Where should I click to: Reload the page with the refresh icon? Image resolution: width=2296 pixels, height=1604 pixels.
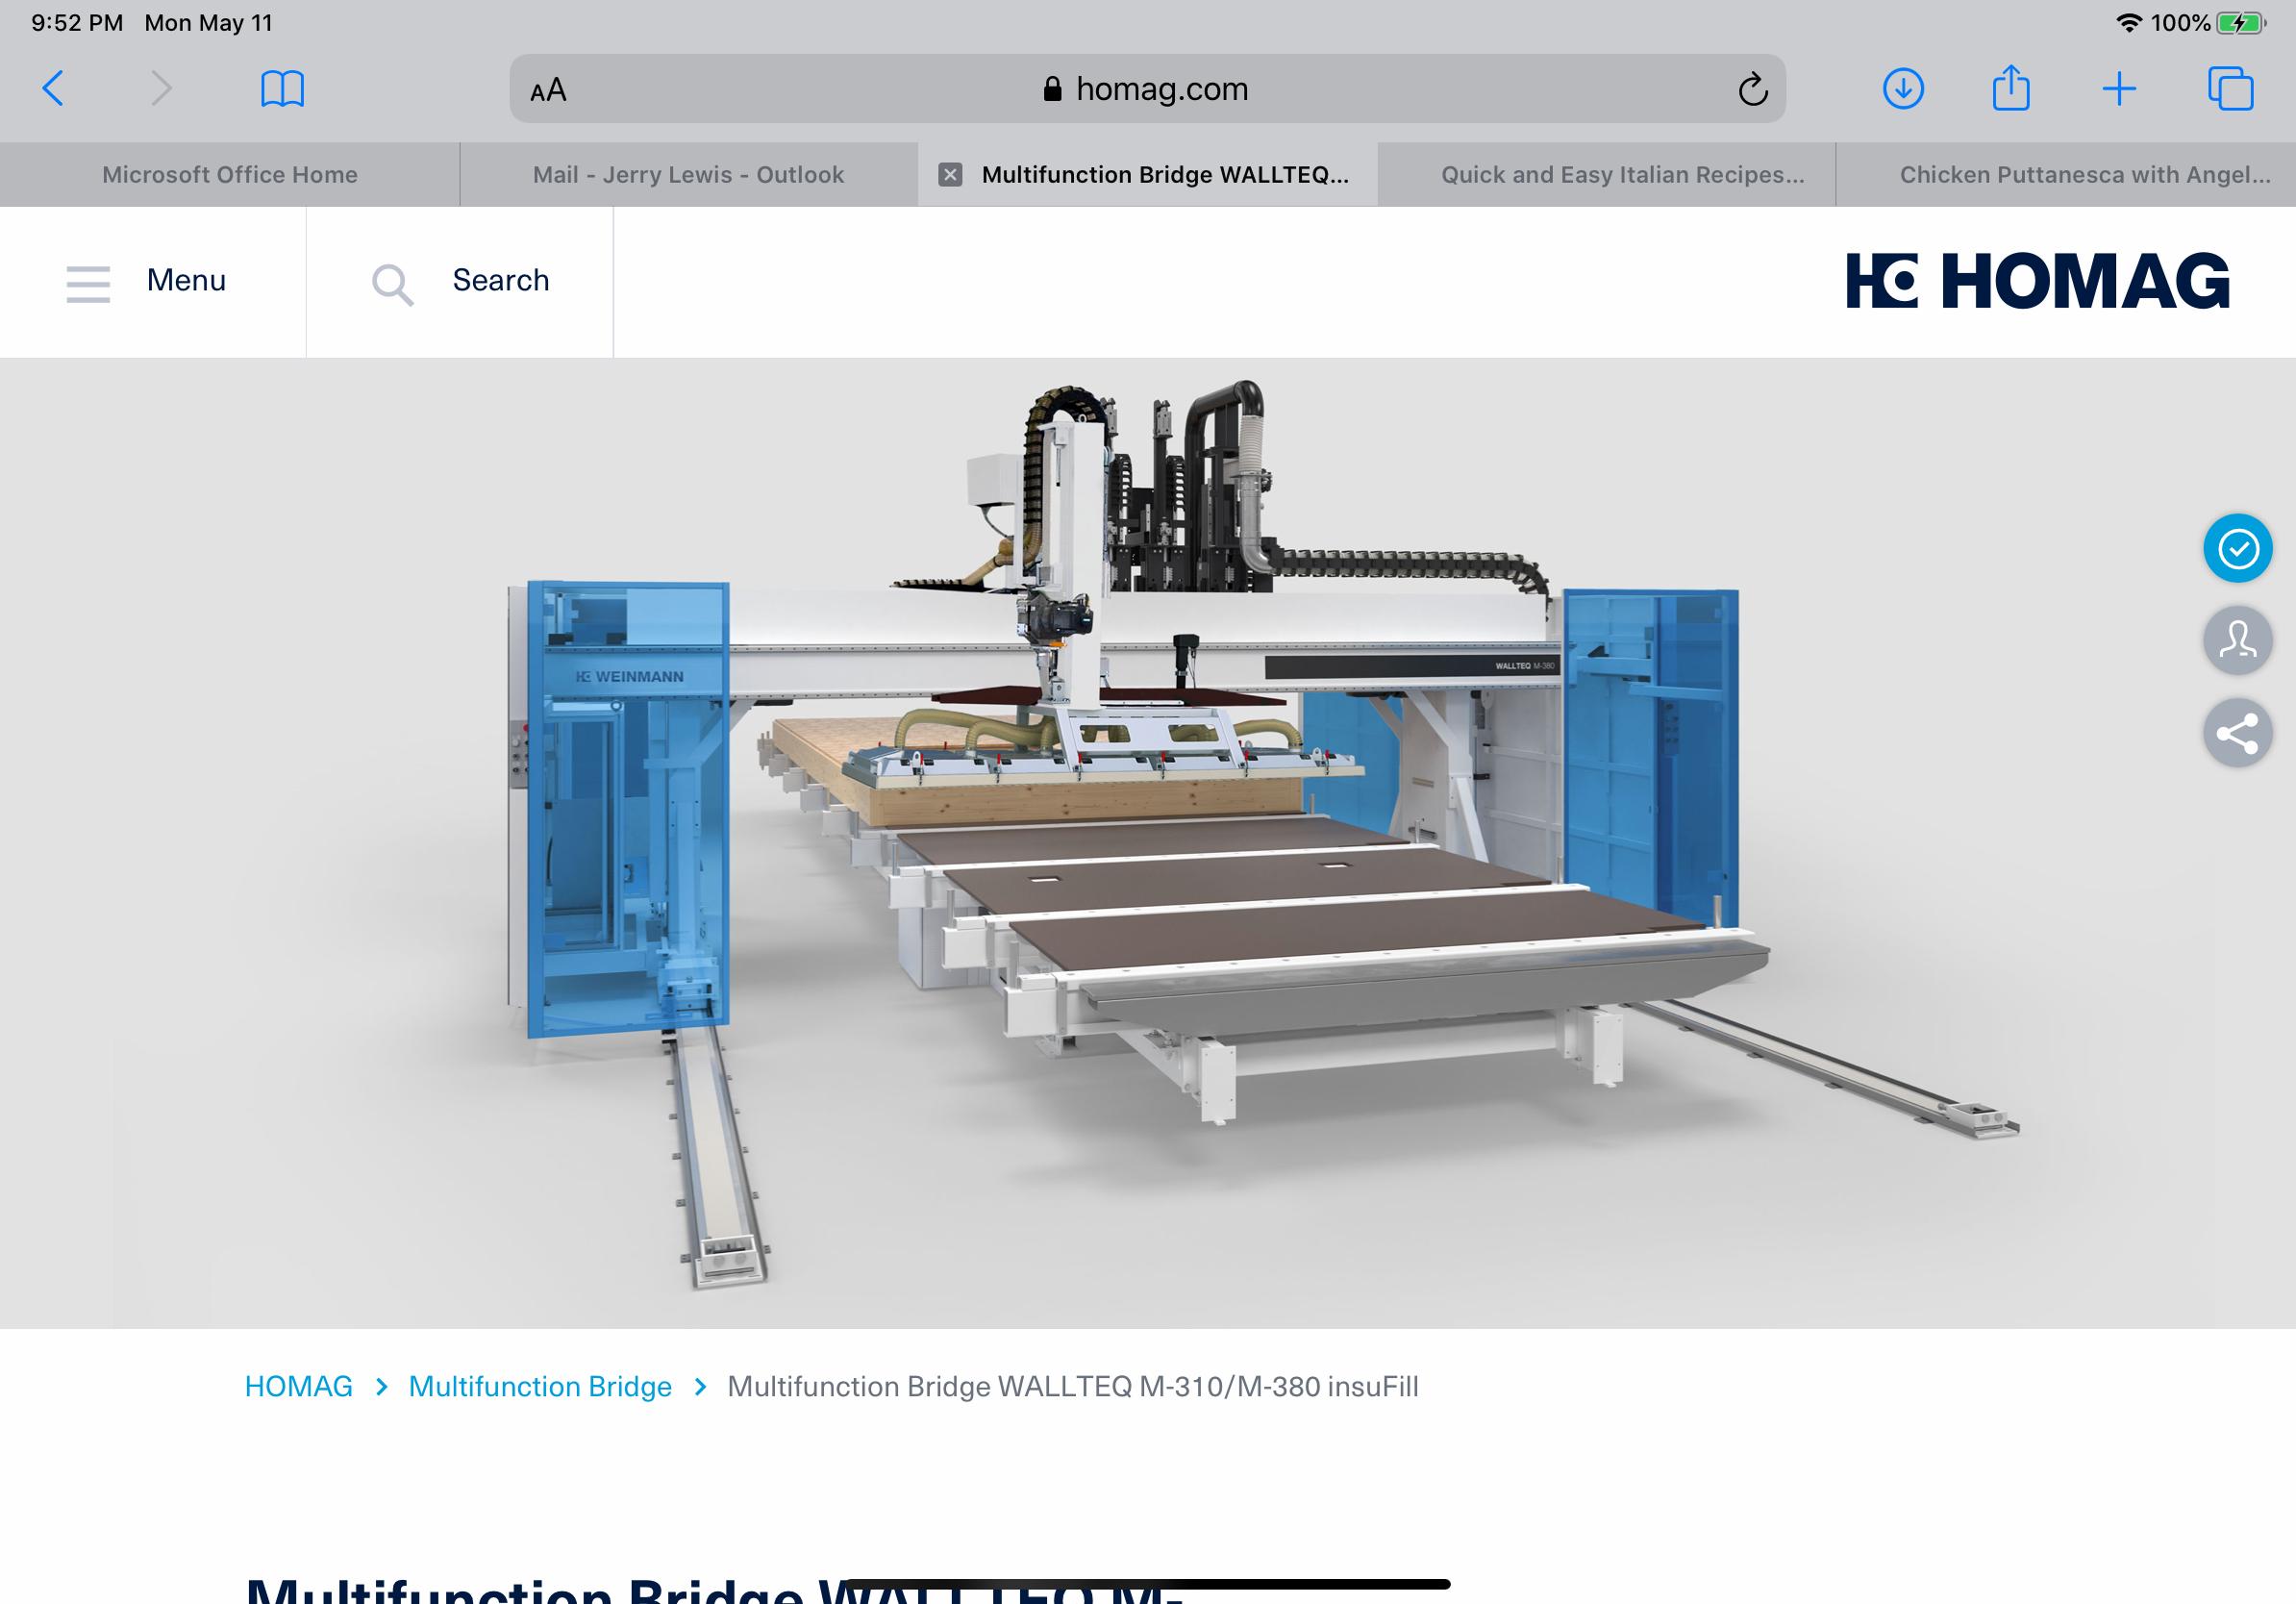tap(1752, 90)
